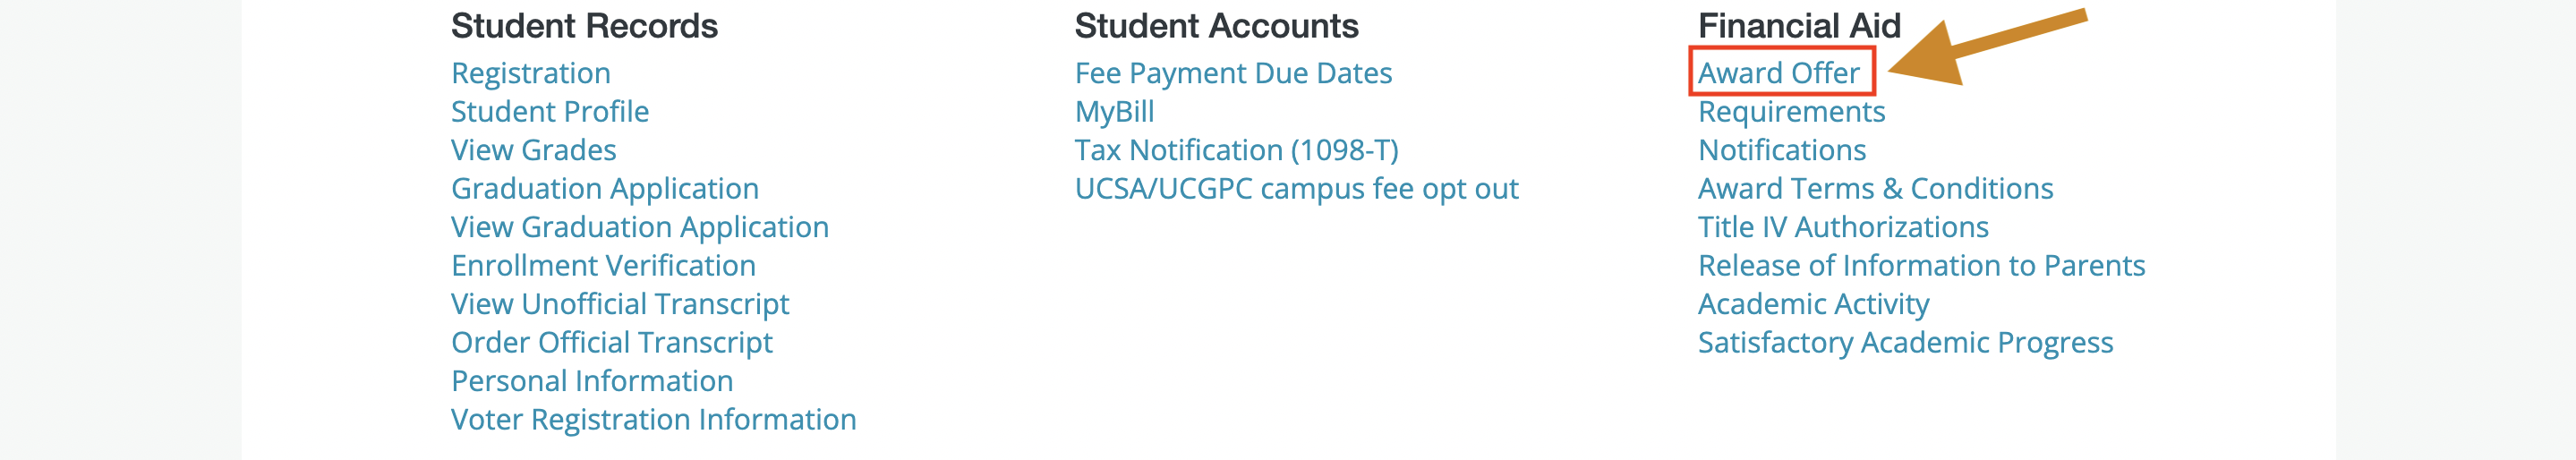Open the Registration link
This screenshot has width=2576, height=460.
tap(530, 74)
